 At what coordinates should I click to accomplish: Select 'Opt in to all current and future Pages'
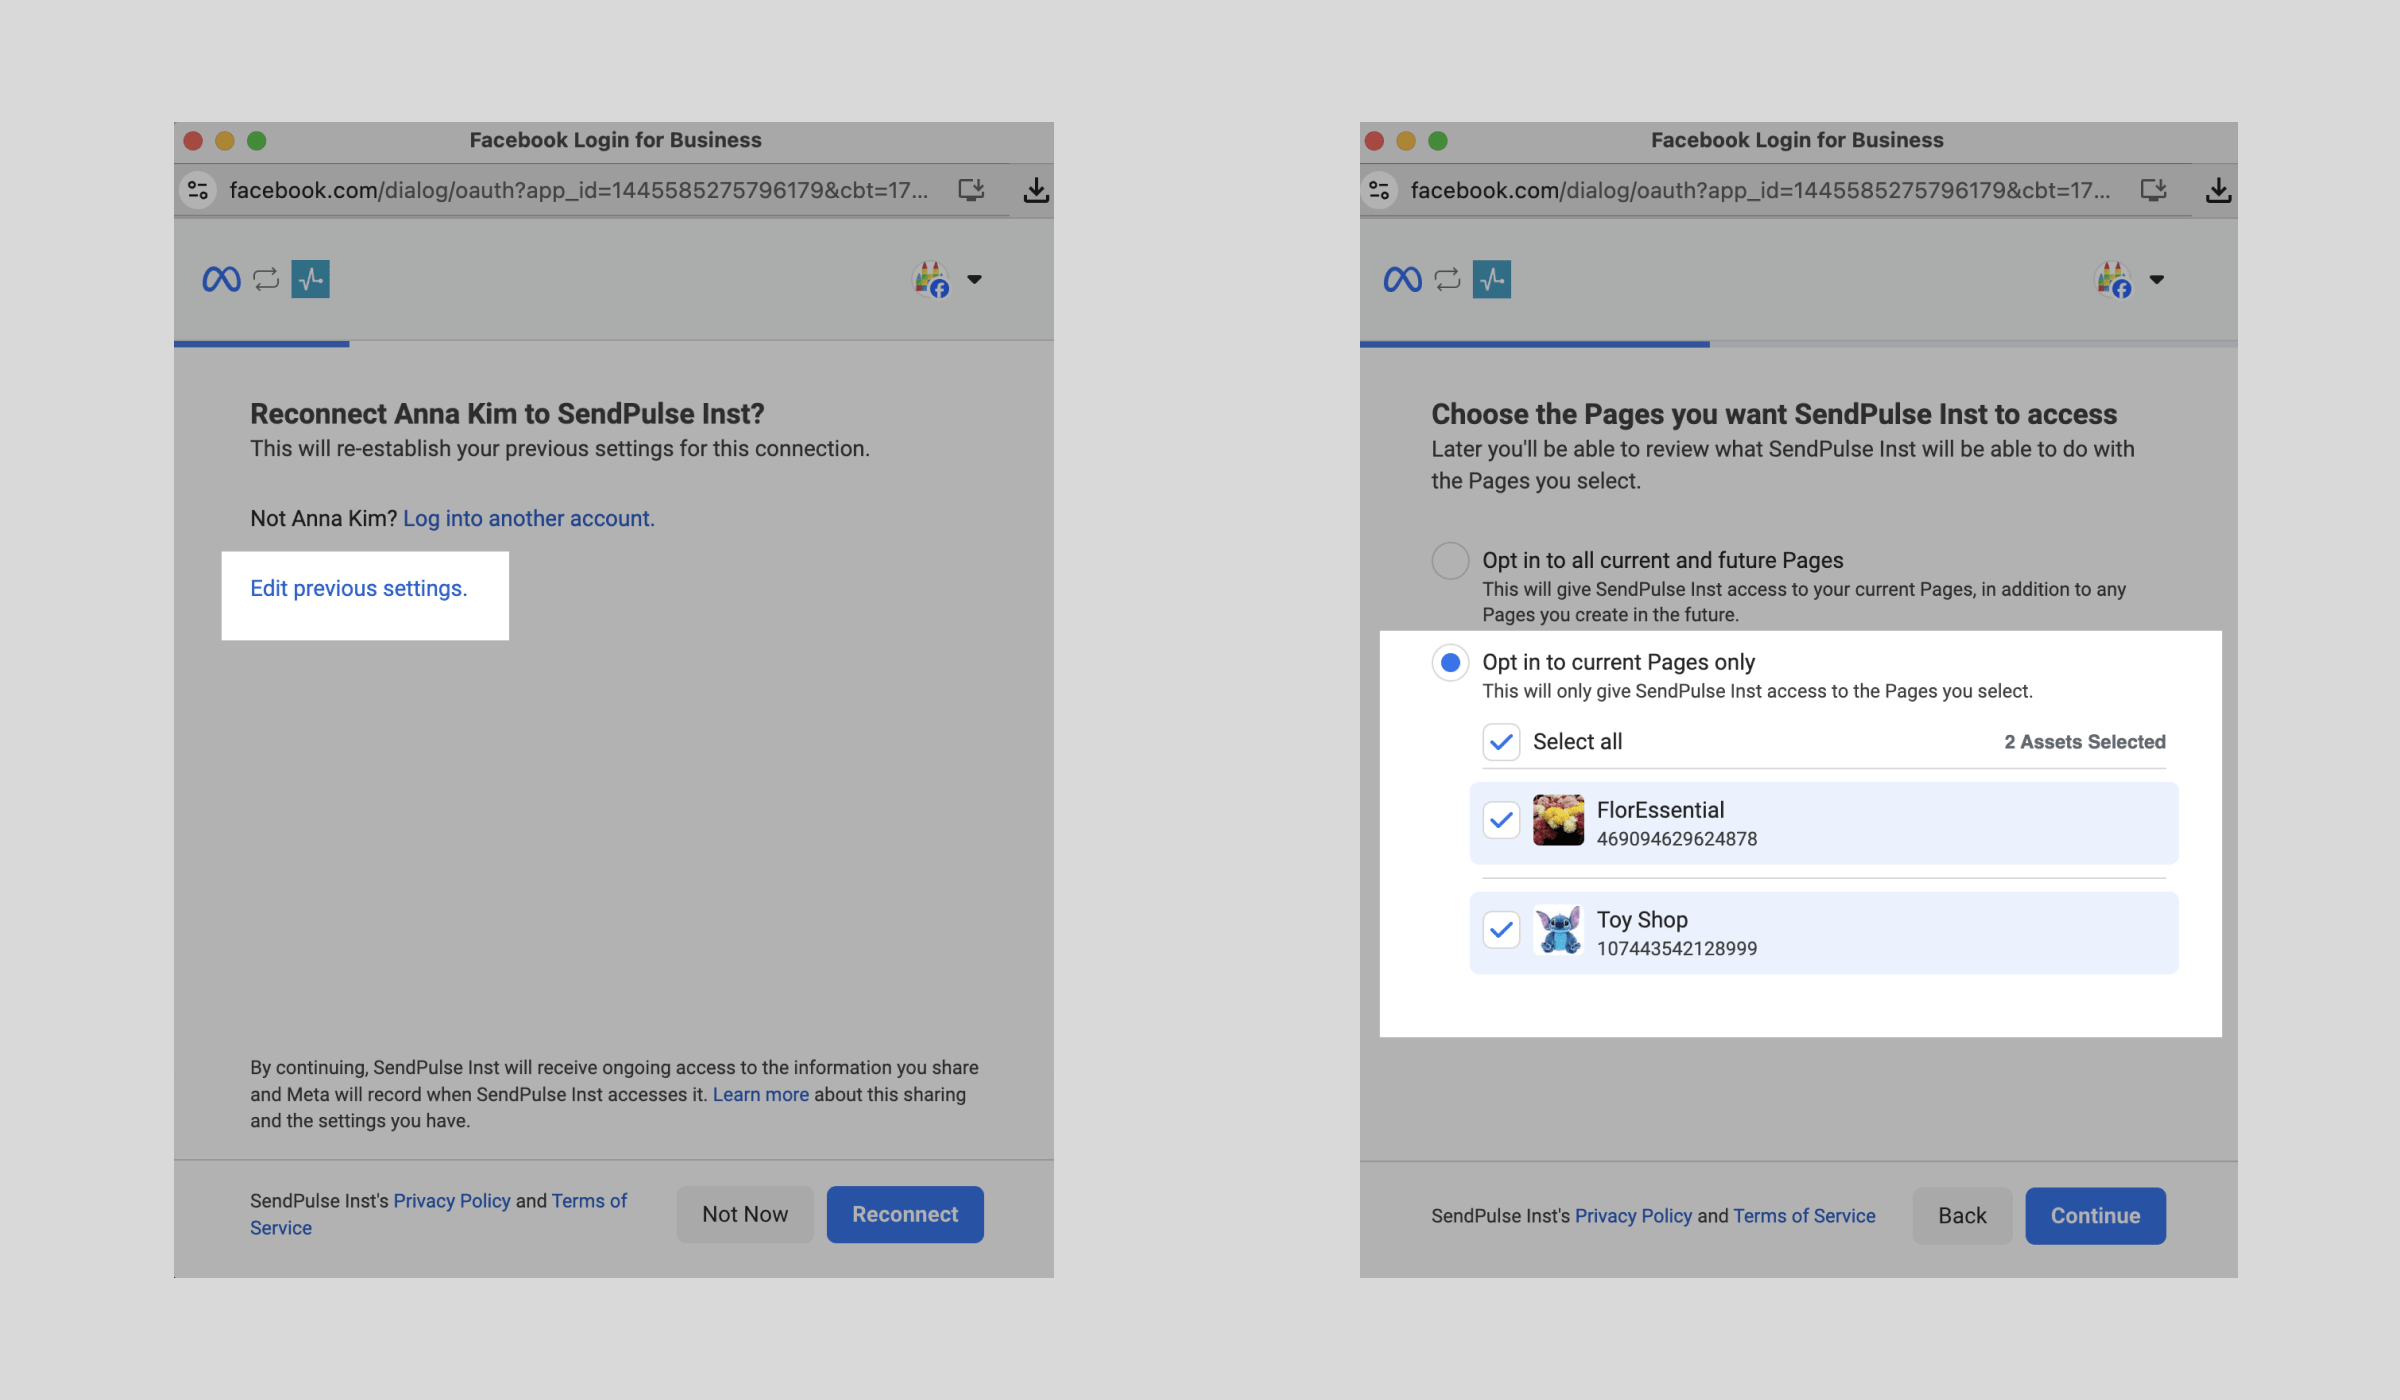tap(1450, 561)
